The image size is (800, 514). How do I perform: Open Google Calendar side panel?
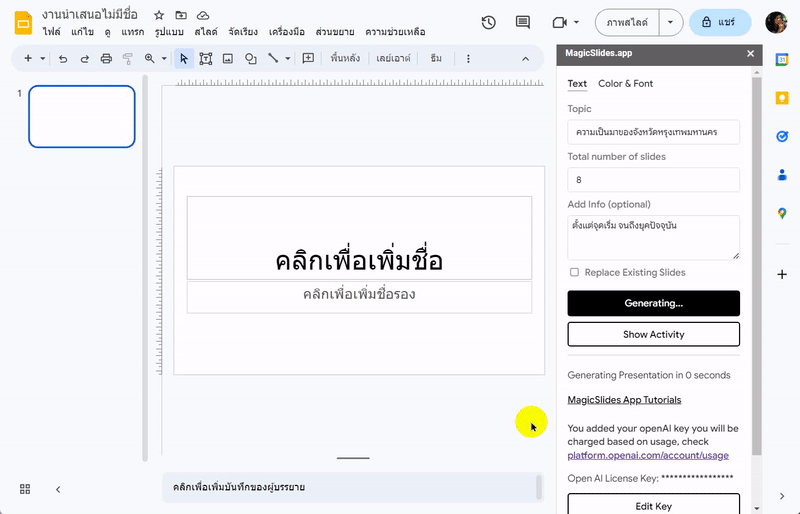[782, 60]
